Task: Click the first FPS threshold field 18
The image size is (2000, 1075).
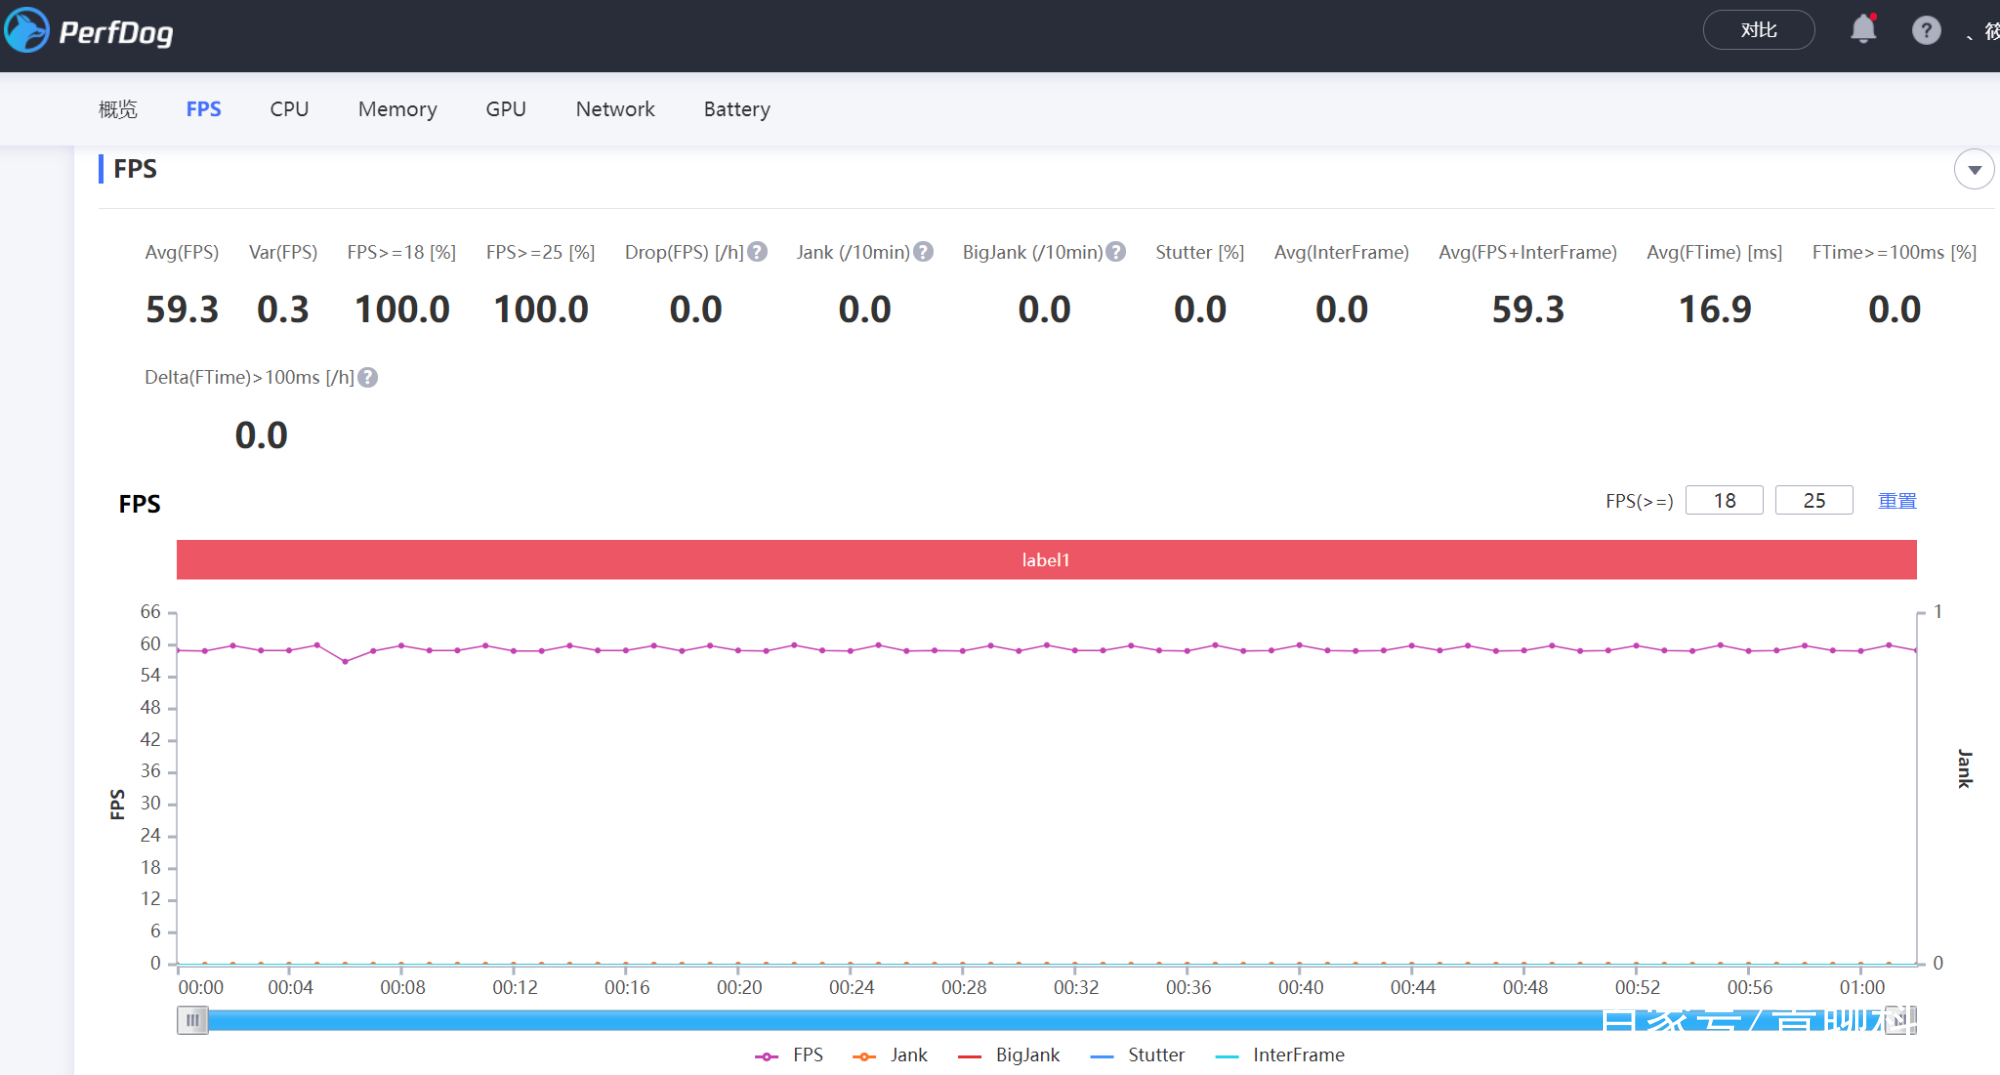Action: pos(1724,501)
